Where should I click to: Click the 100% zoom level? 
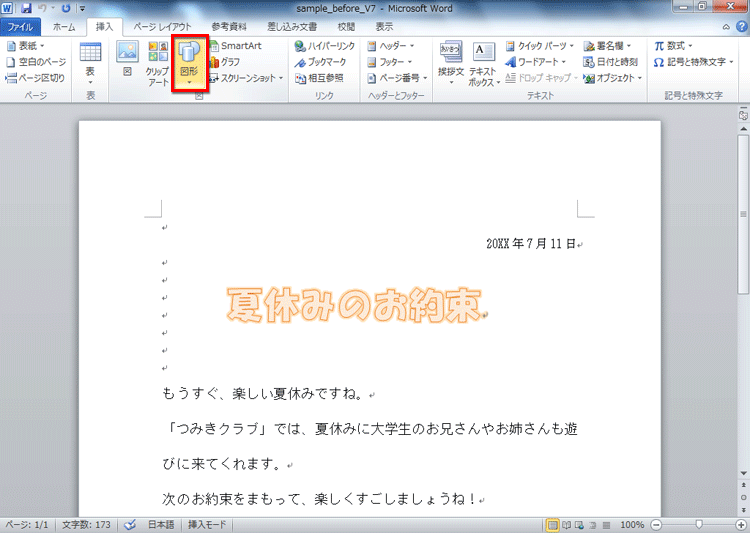[x=632, y=525]
